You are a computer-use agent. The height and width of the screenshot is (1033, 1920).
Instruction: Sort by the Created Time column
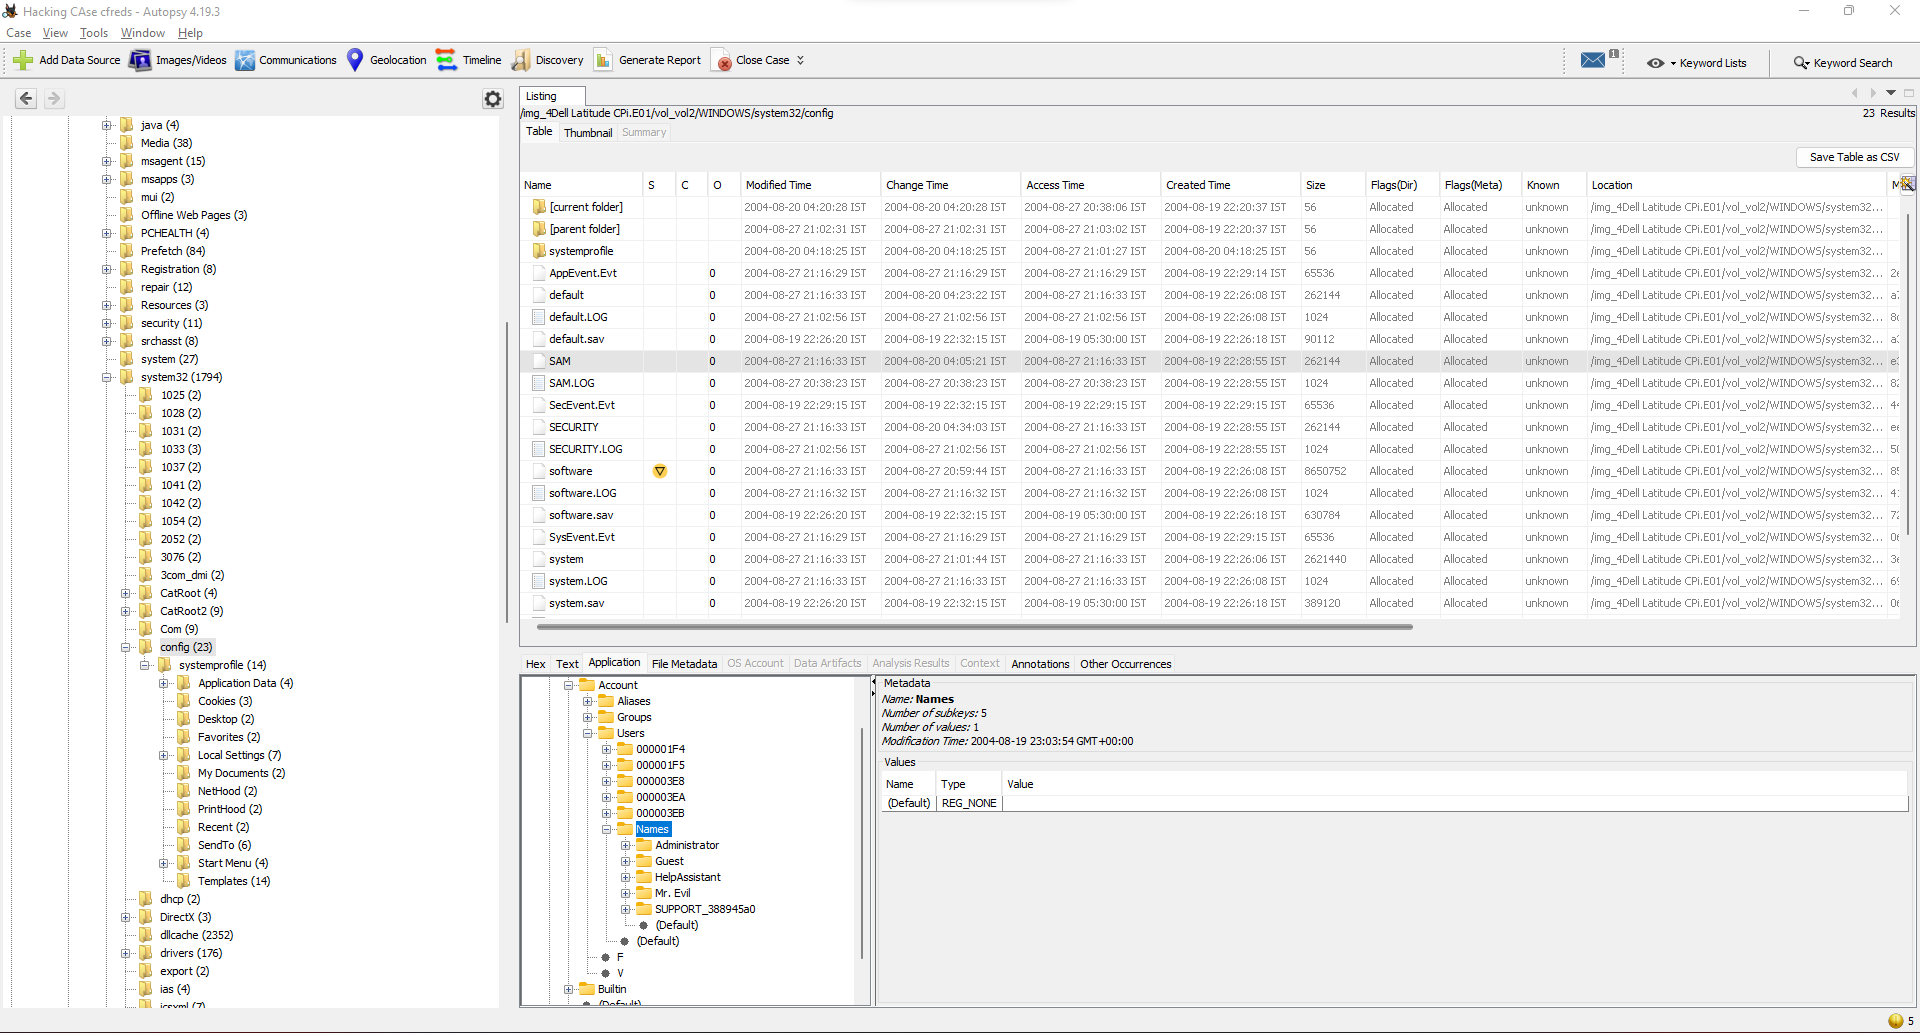pos(1230,185)
